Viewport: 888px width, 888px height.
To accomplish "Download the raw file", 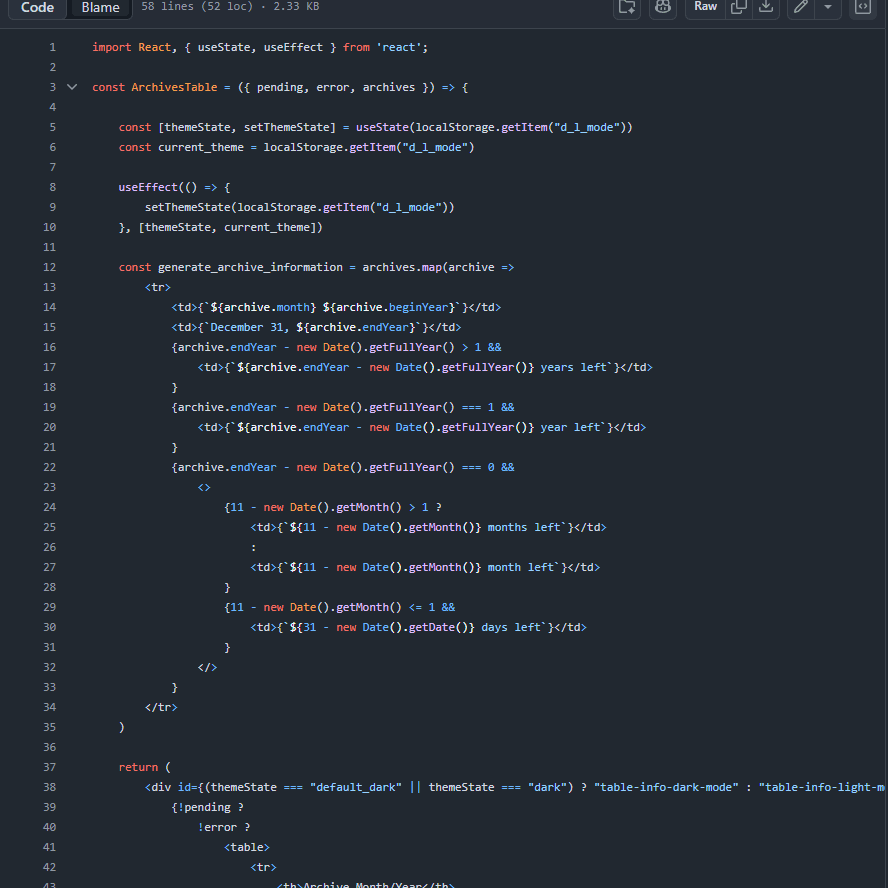I will click(766, 7).
